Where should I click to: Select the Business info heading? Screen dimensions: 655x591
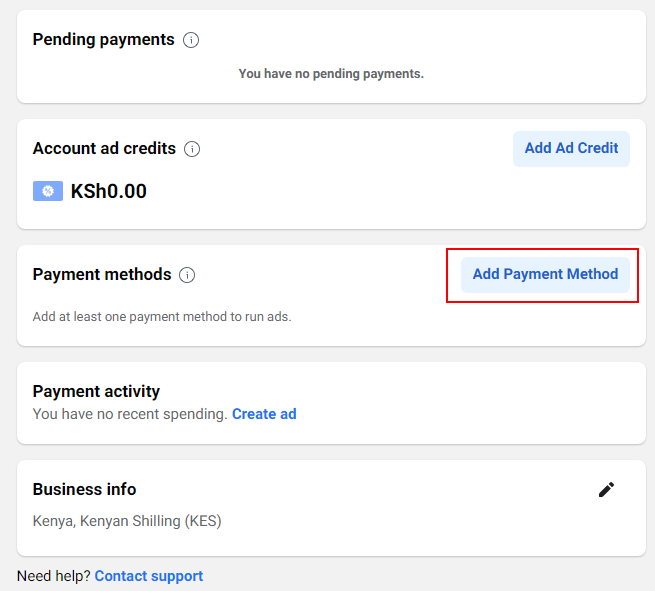(84, 489)
